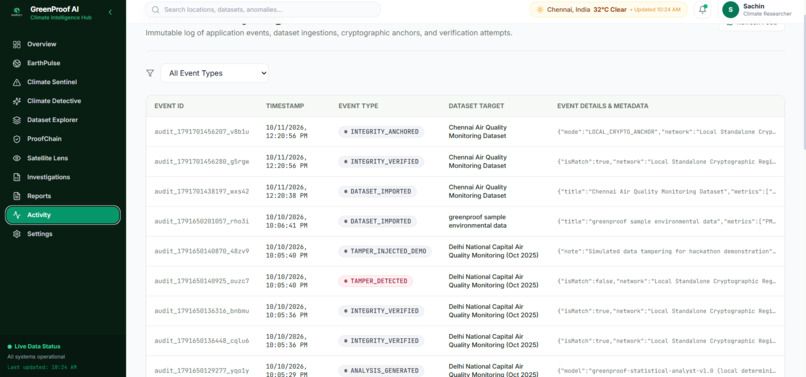The image size is (806, 377).
Task: Click DATASET_IMPORTED badge in Chennai dataset row
Action: [x=377, y=192]
